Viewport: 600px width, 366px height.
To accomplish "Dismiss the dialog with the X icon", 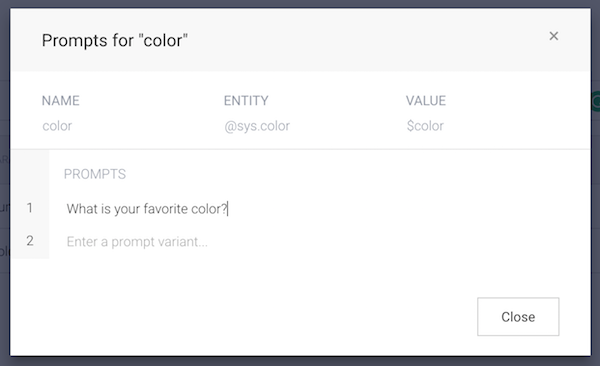I will pos(553,36).
